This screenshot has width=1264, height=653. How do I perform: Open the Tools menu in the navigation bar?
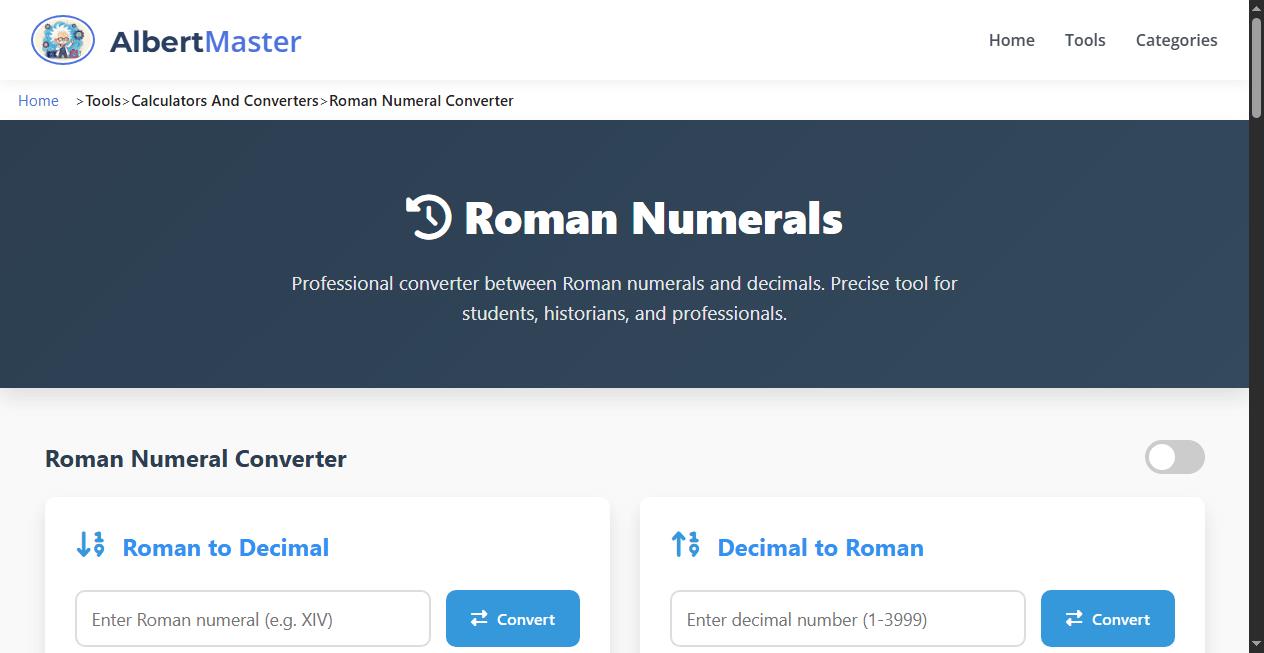click(1085, 40)
